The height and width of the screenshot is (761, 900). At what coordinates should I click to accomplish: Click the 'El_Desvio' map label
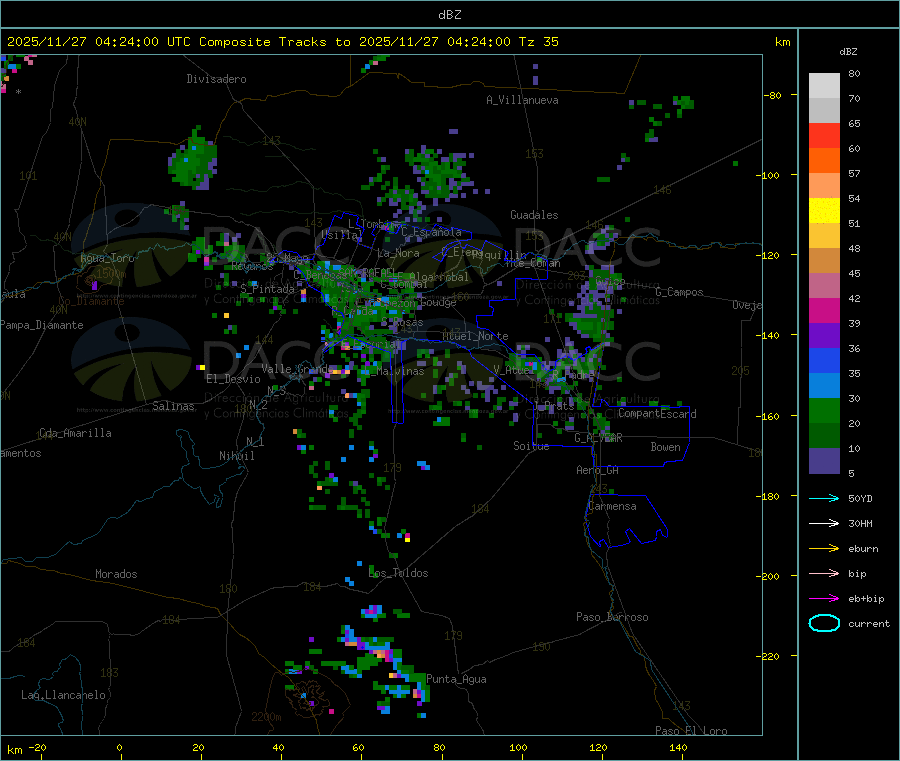pos(234,379)
